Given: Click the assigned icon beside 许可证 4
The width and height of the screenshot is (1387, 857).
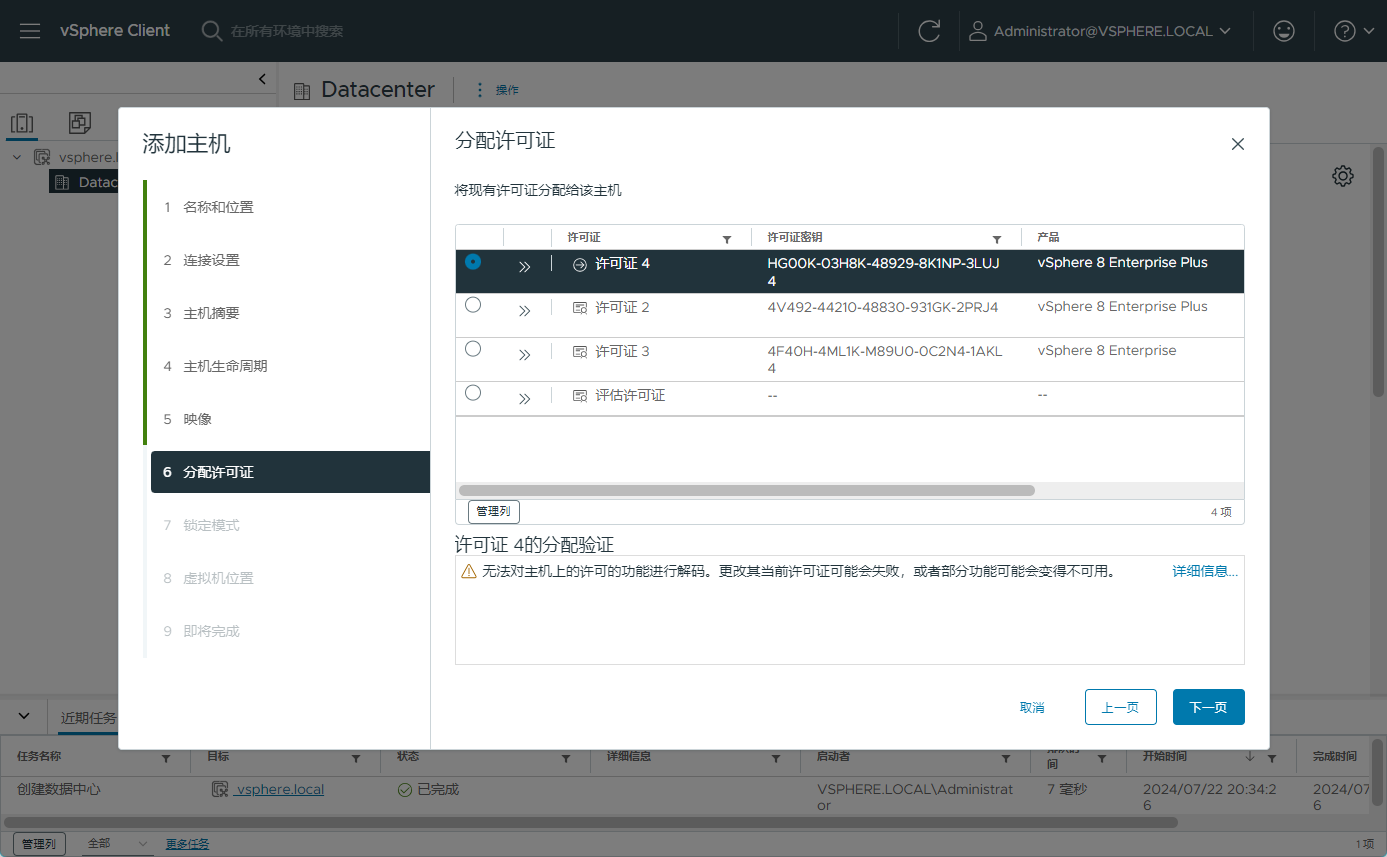Looking at the screenshot, I should point(580,264).
